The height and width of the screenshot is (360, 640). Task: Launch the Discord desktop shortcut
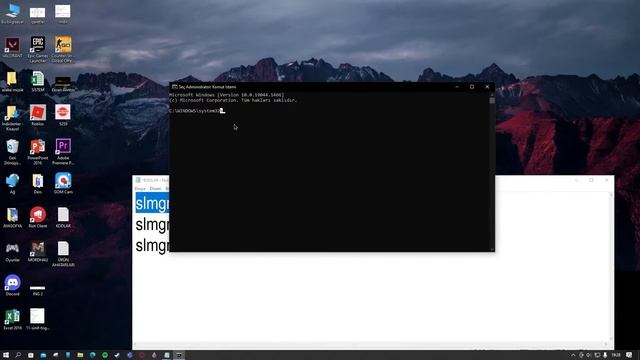[12, 285]
